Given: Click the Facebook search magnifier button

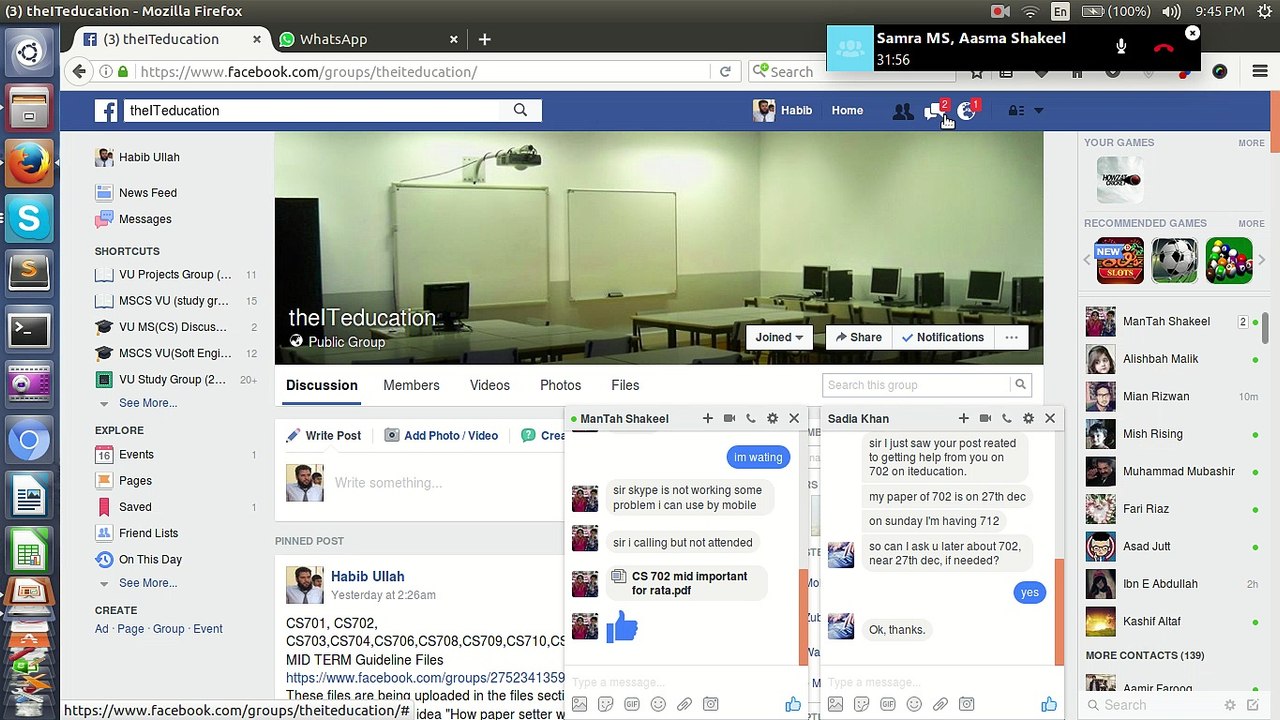Looking at the screenshot, I should click(x=520, y=110).
